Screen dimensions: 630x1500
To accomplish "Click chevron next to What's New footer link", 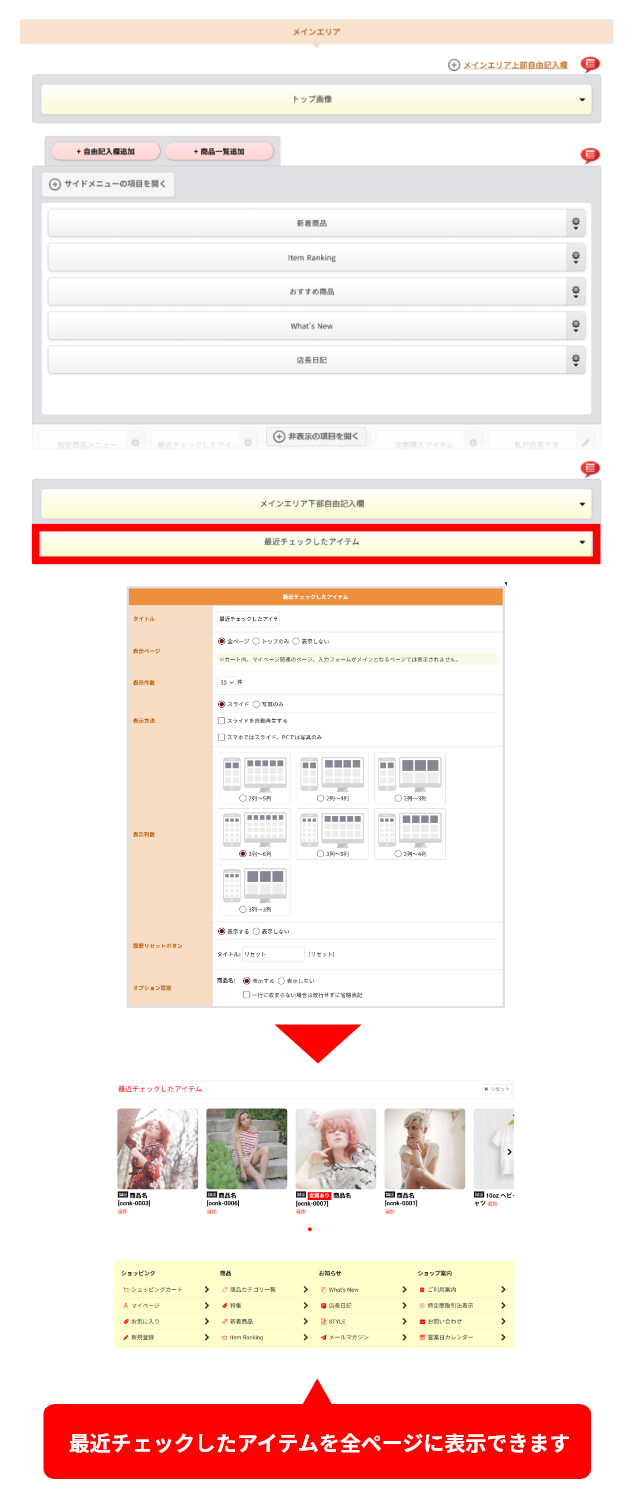I will pyautogui.click(x=404, y=1290).
